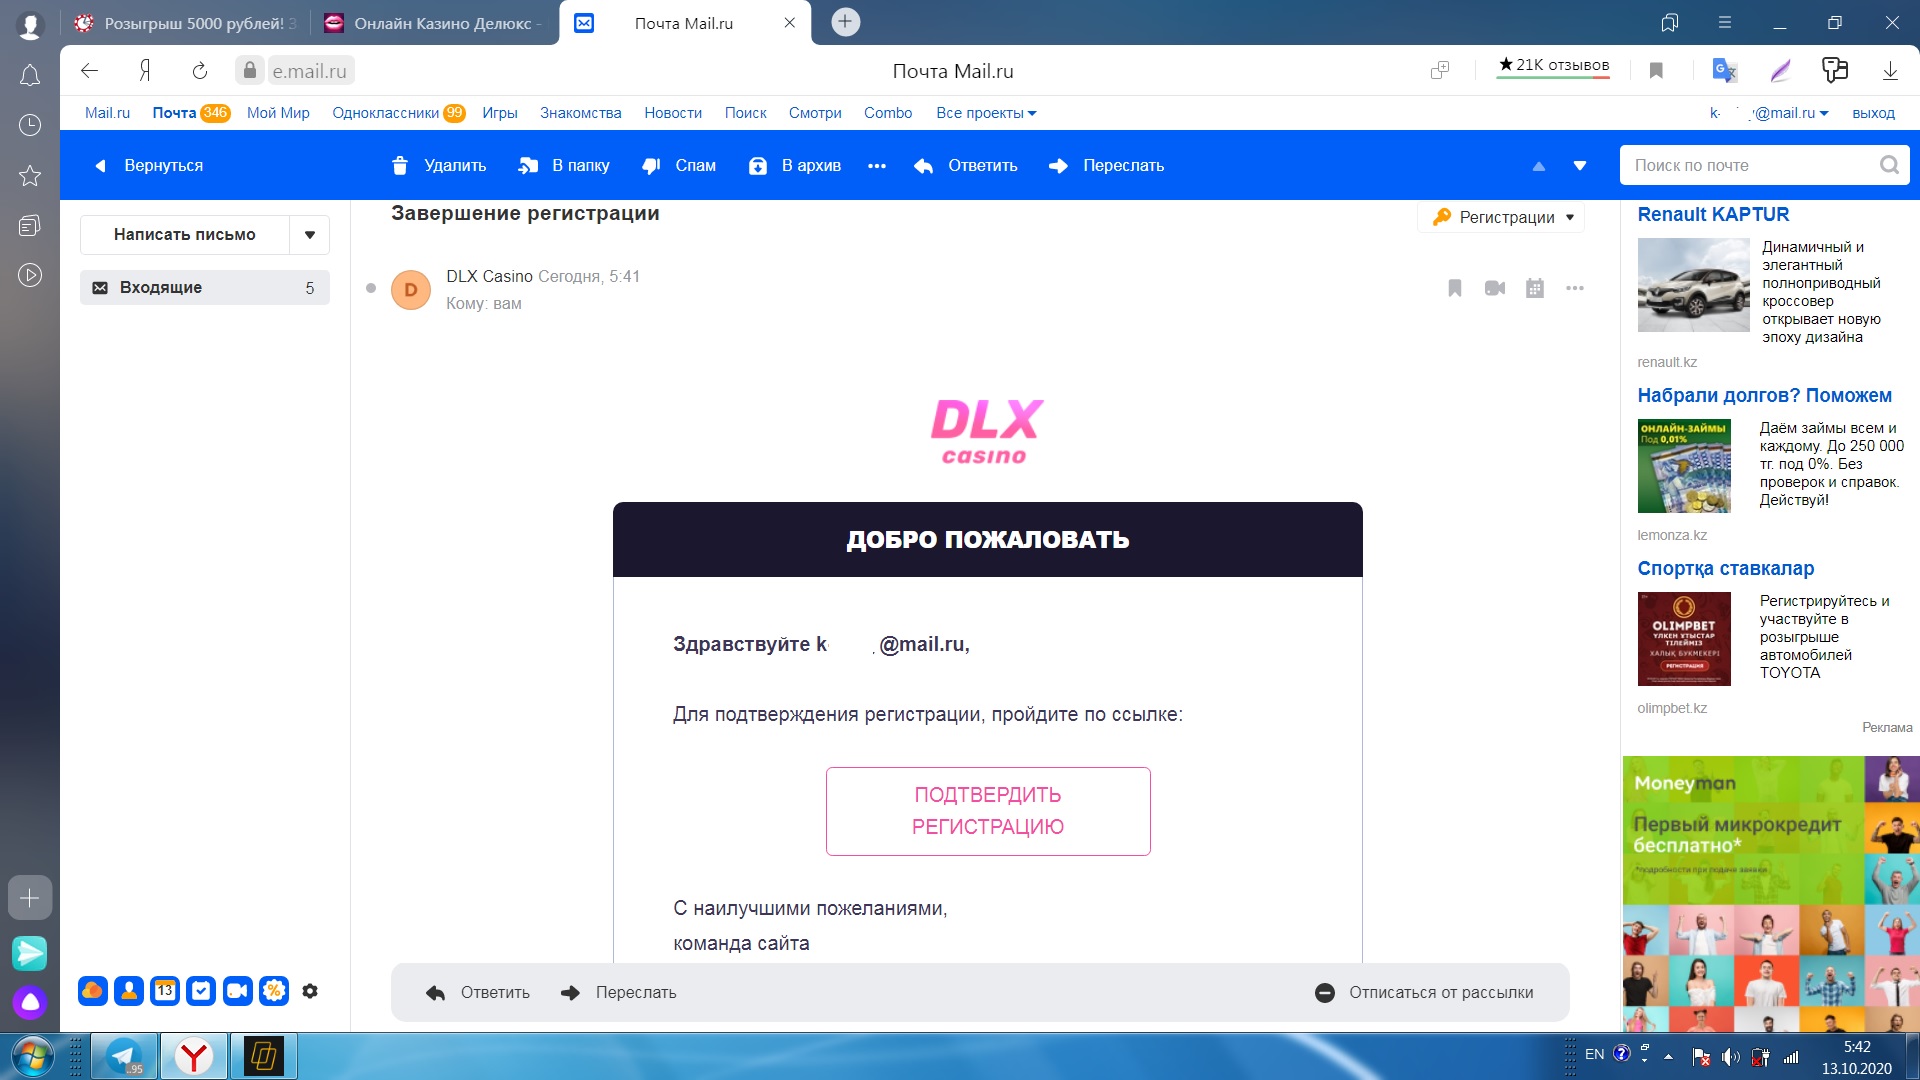Focus the Поиск по почте search field

coord(1750,166)
